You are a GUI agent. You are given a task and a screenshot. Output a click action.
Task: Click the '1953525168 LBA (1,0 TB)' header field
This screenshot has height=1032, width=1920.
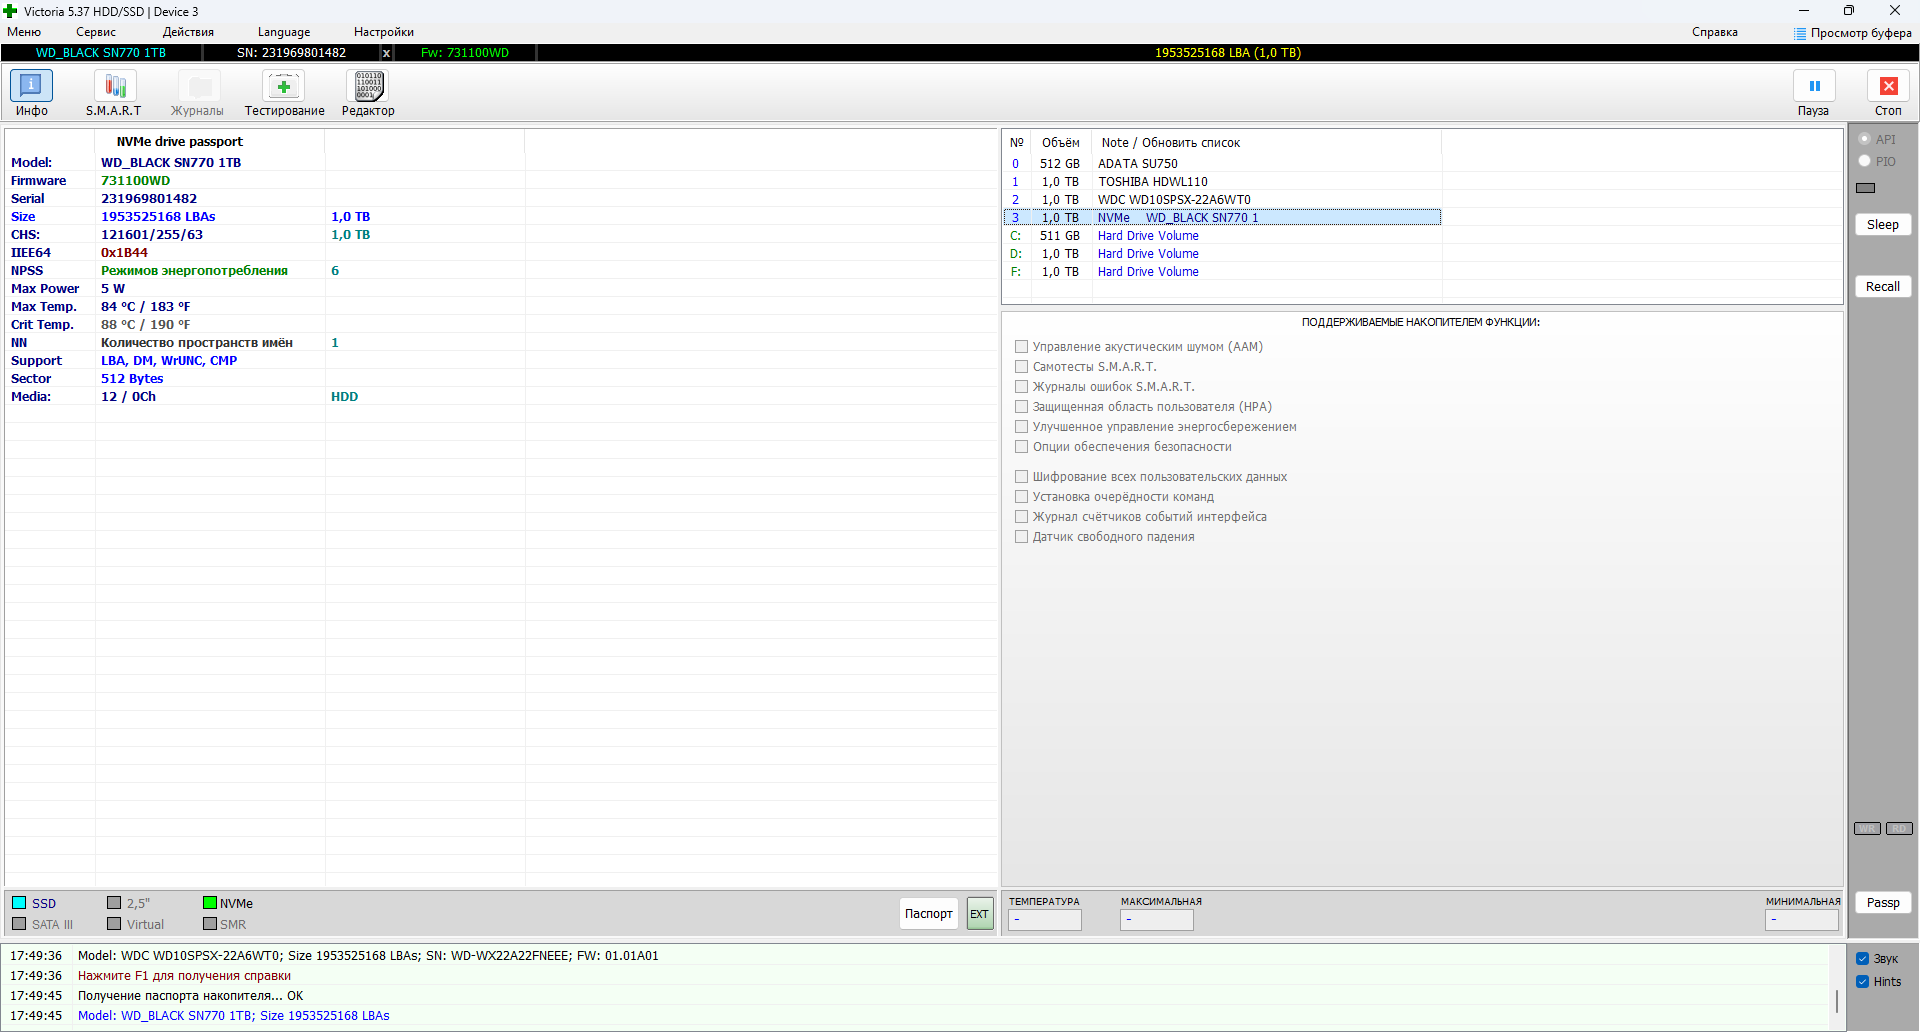(1228, 53)
